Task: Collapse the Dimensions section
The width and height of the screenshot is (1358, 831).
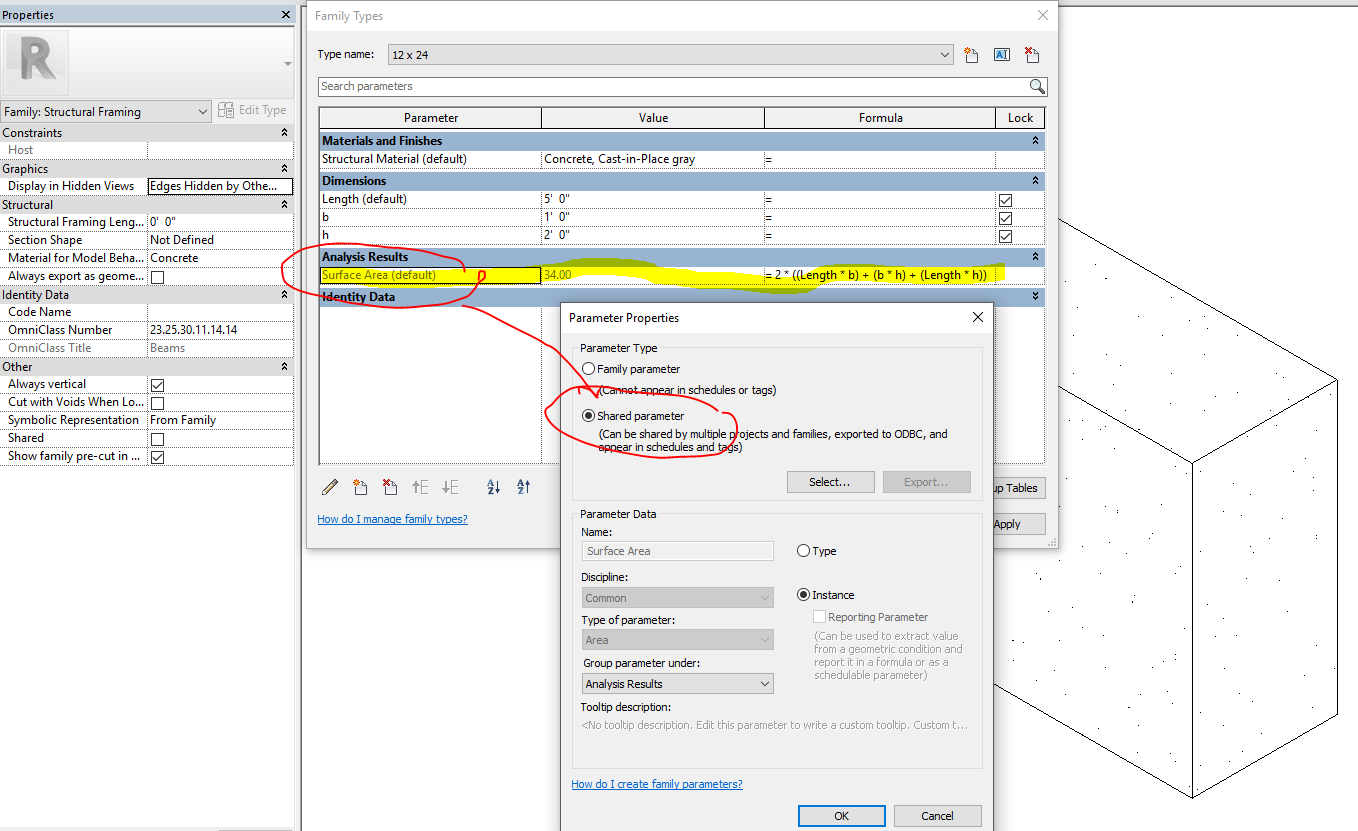Action: coord(1033,180)
